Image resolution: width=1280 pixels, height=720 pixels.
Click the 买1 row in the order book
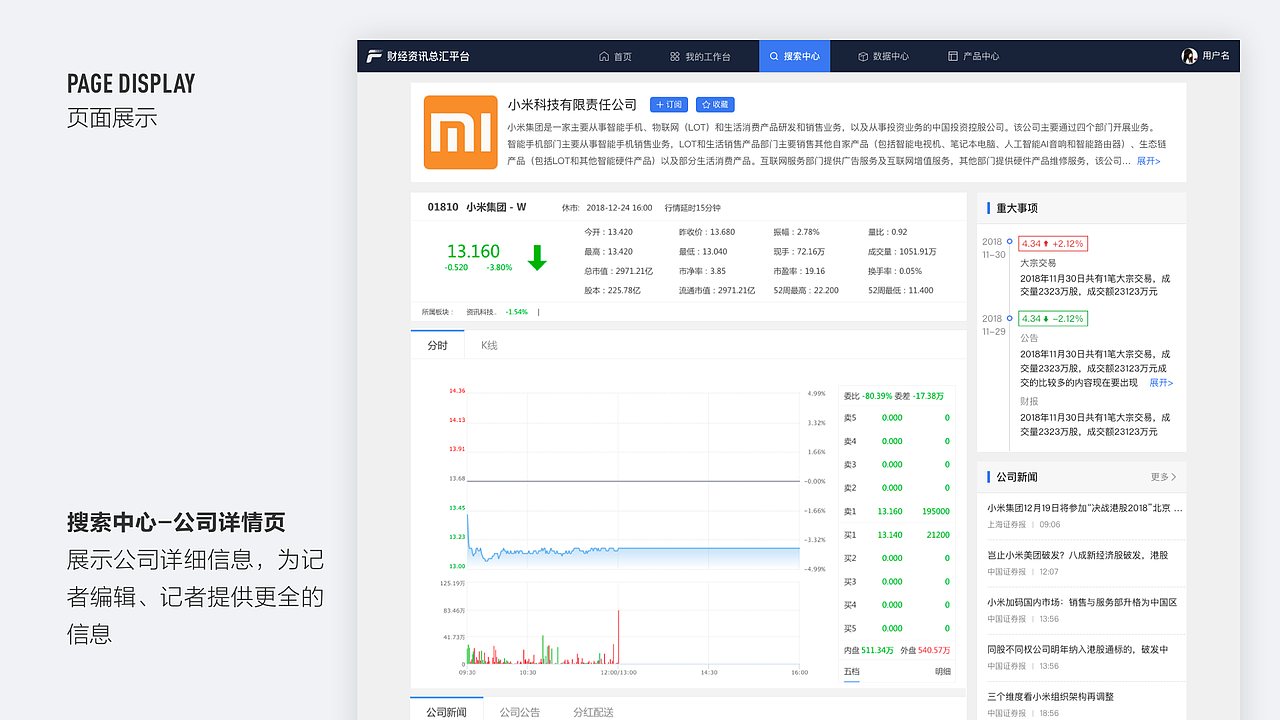coord(896,535)
